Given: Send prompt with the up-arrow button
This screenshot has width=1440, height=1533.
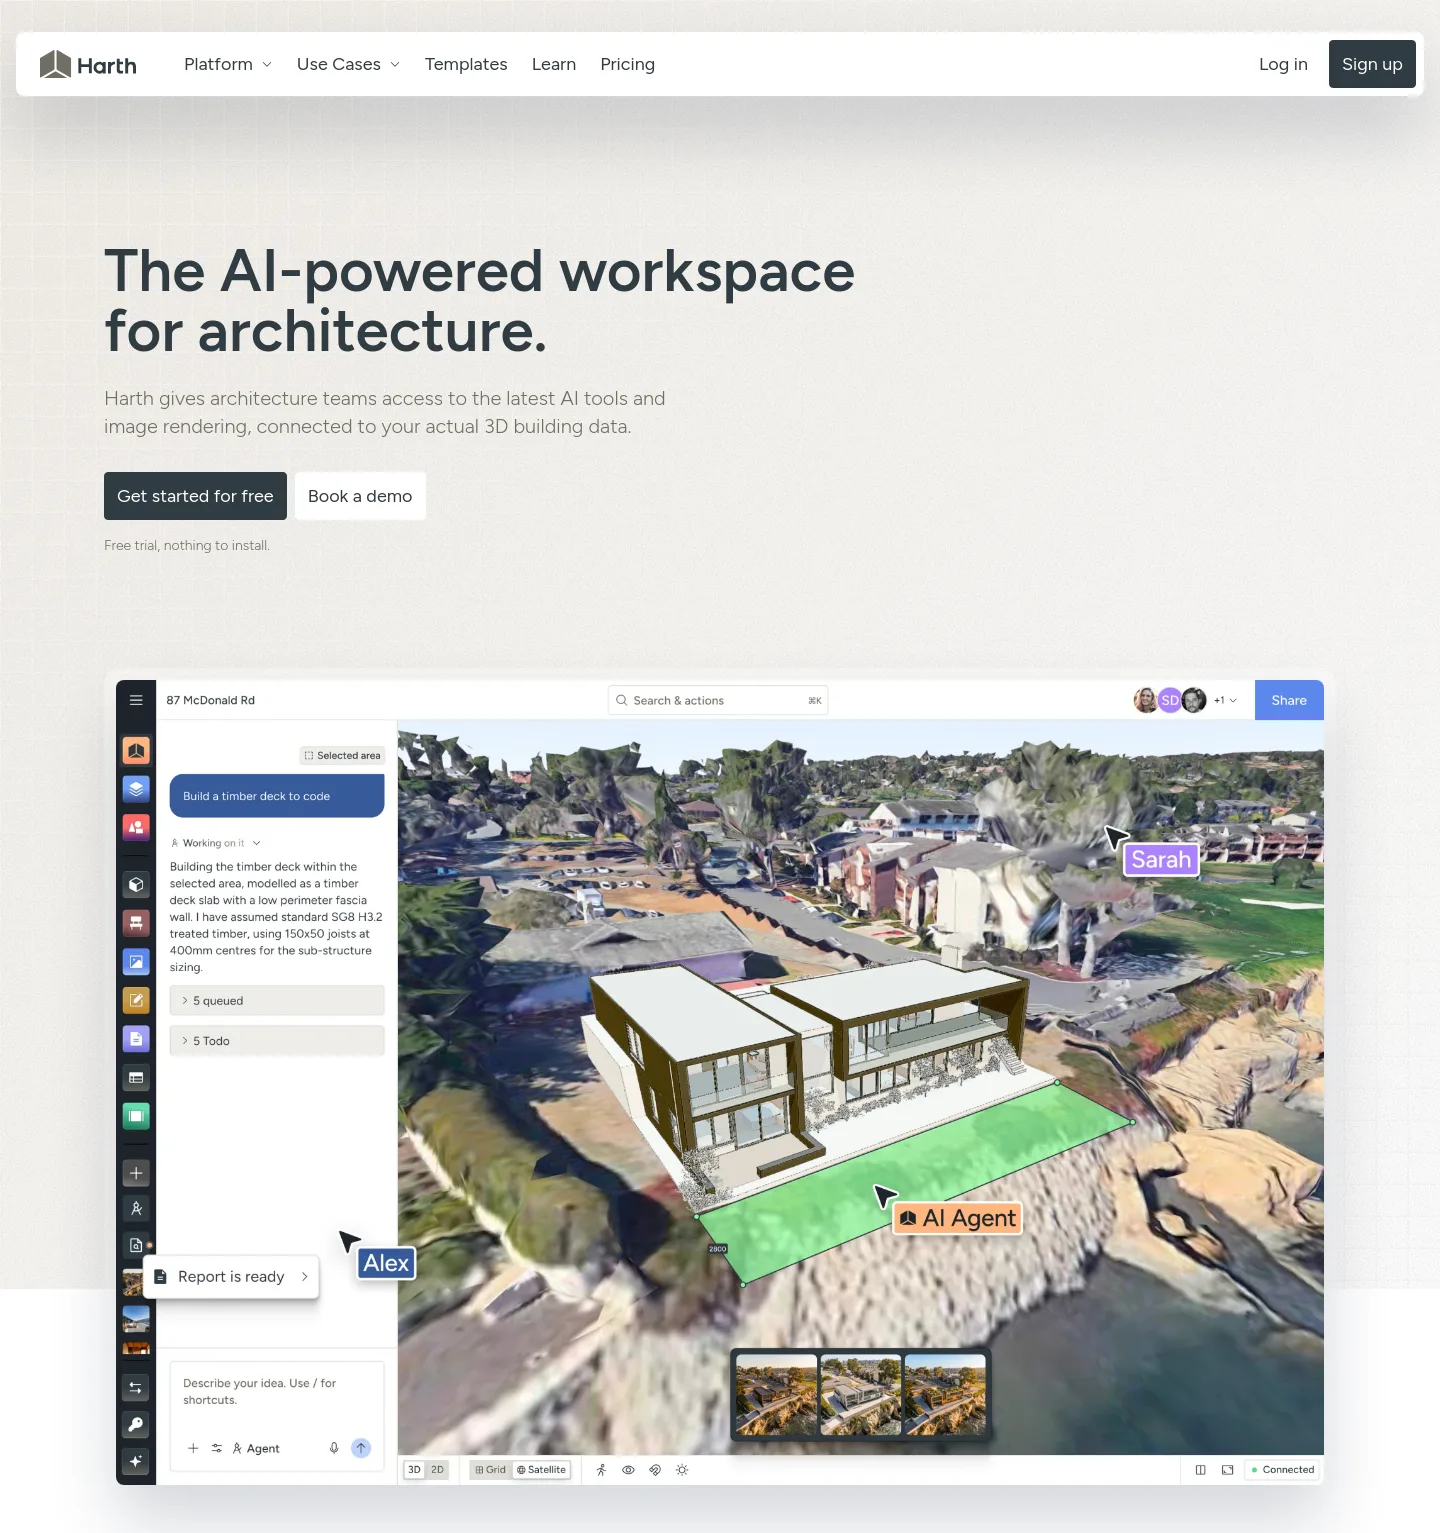Looking at the screenshot, I should (x=361, y=1448).
